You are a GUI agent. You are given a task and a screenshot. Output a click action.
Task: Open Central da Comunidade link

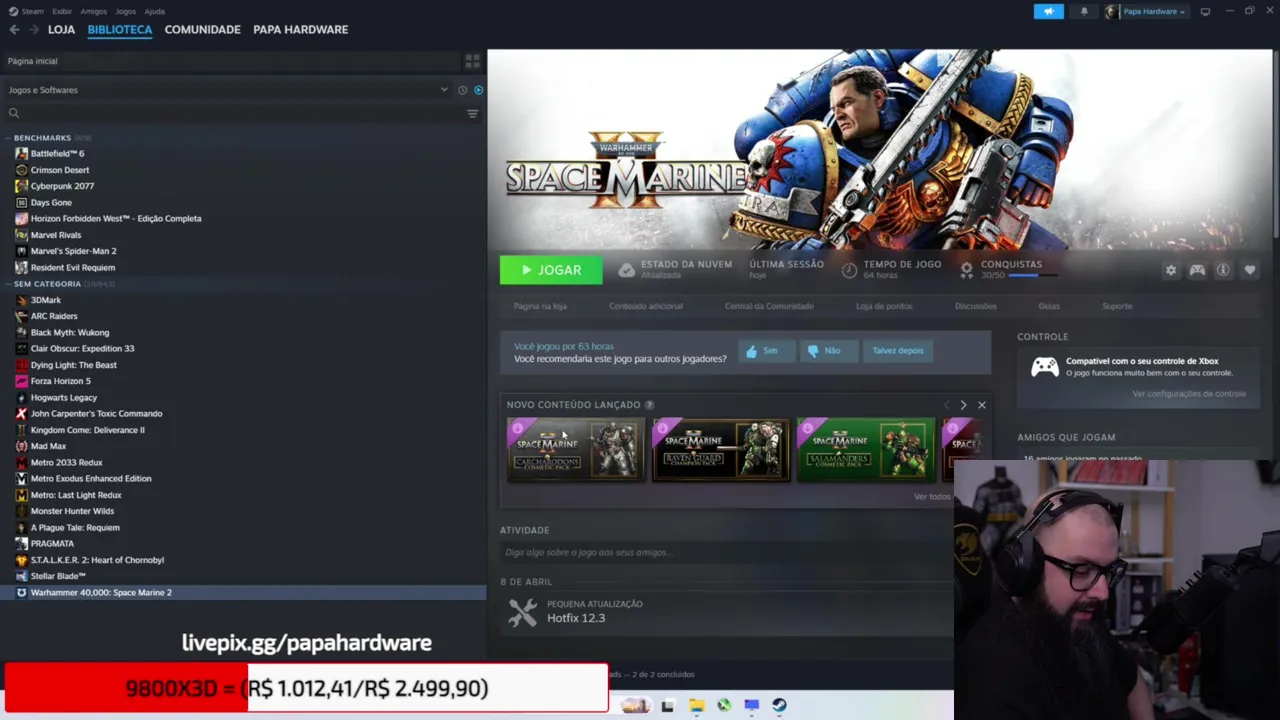point(769,306)
